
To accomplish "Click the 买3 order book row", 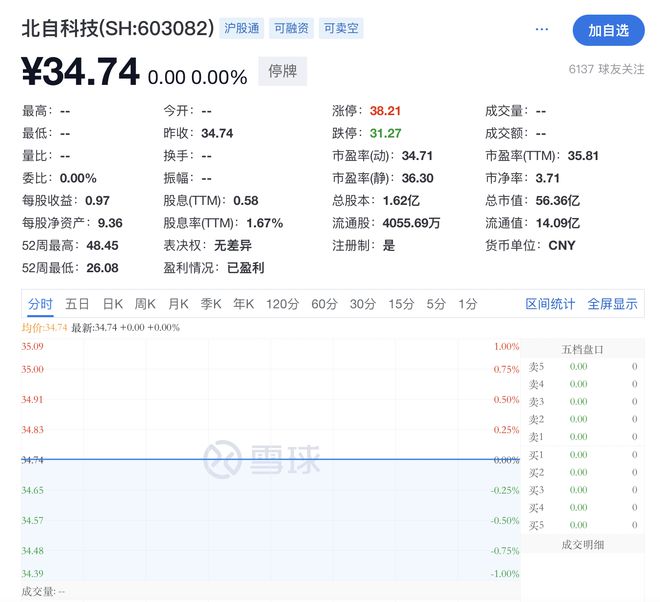I will coord(583,490).
